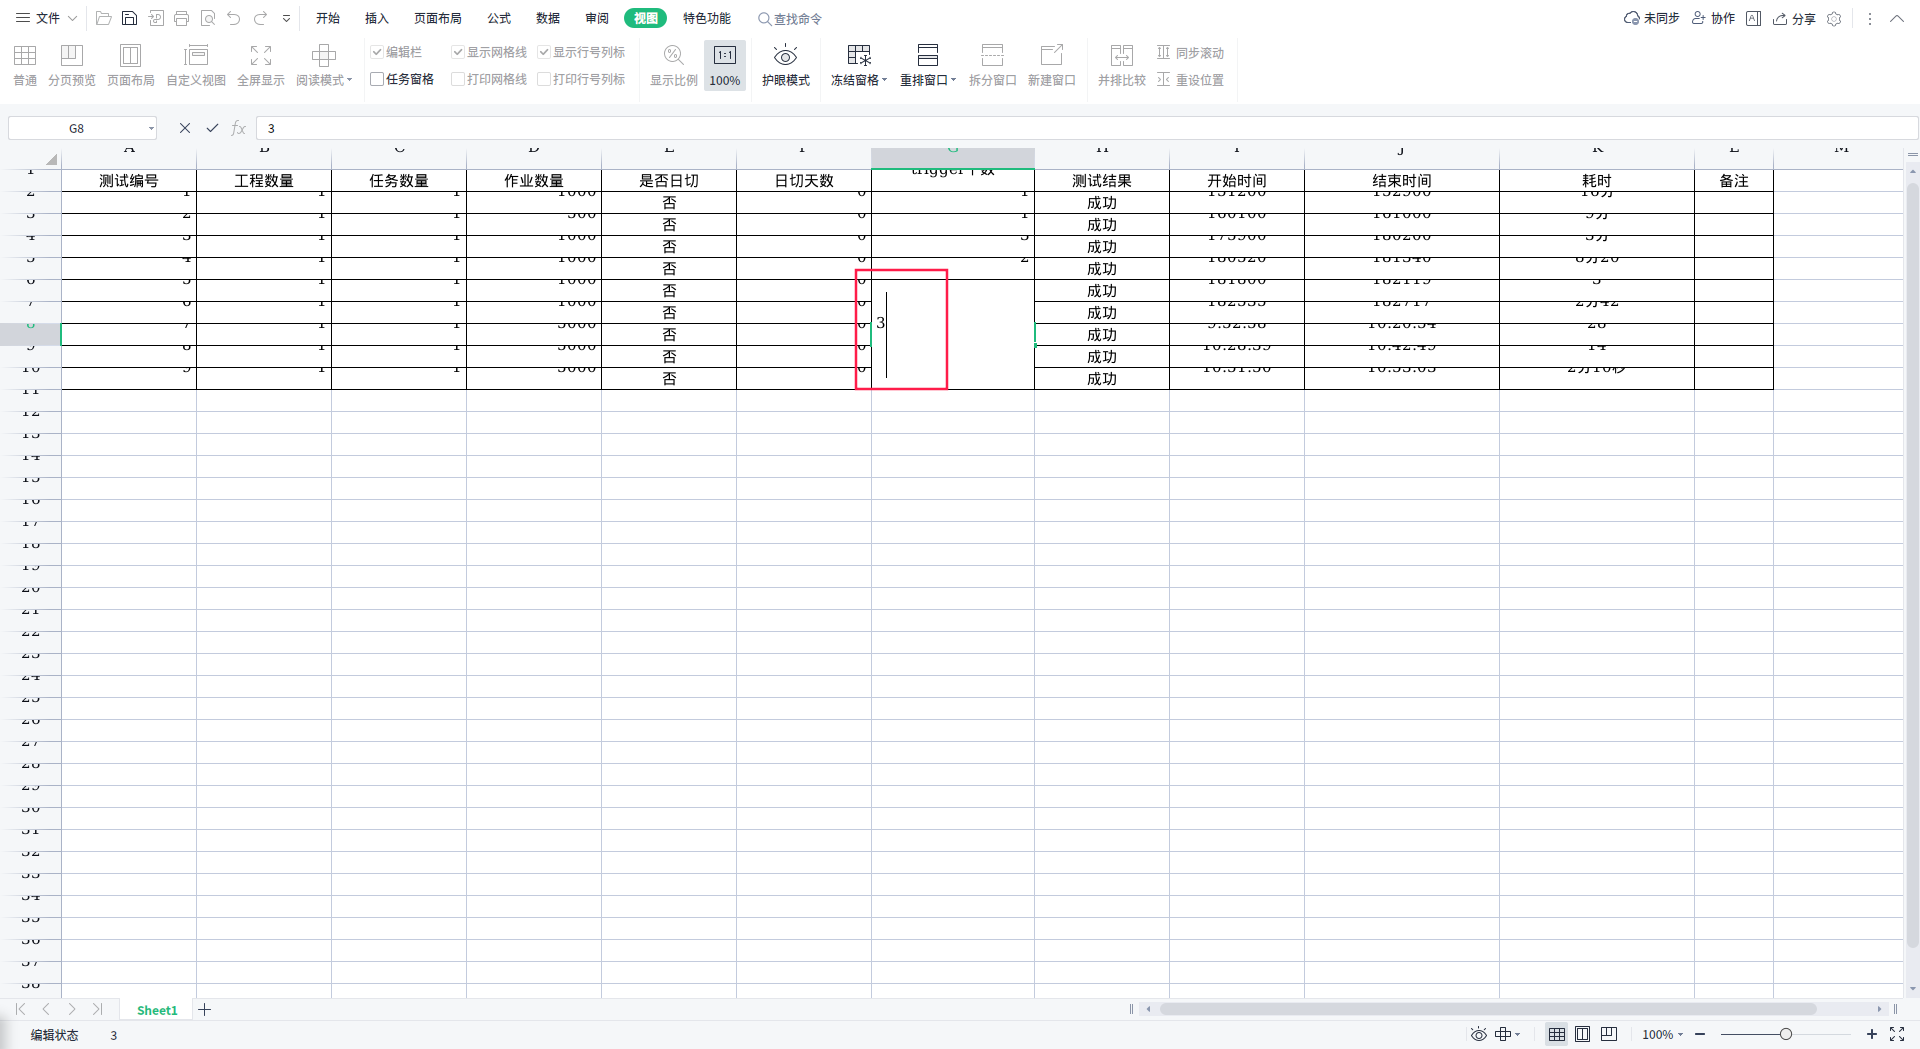
Task: Toggle Show Gridlines (显示网格线) checkbox
Action: [x=489, y=52]
